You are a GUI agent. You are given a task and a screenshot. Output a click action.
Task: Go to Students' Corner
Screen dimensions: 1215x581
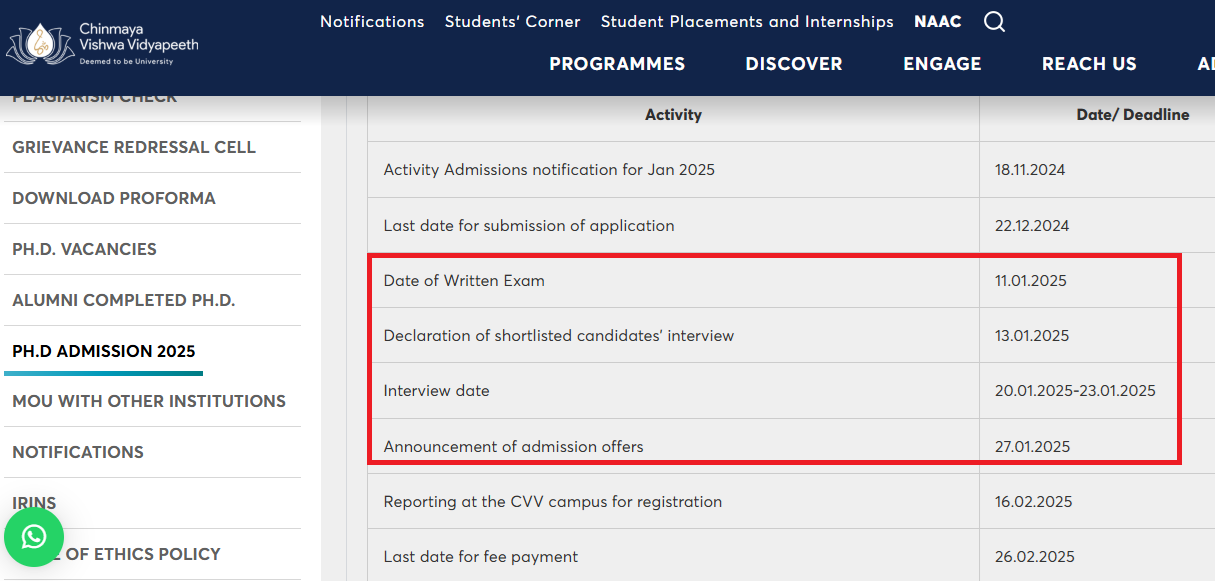click(512, 22)
